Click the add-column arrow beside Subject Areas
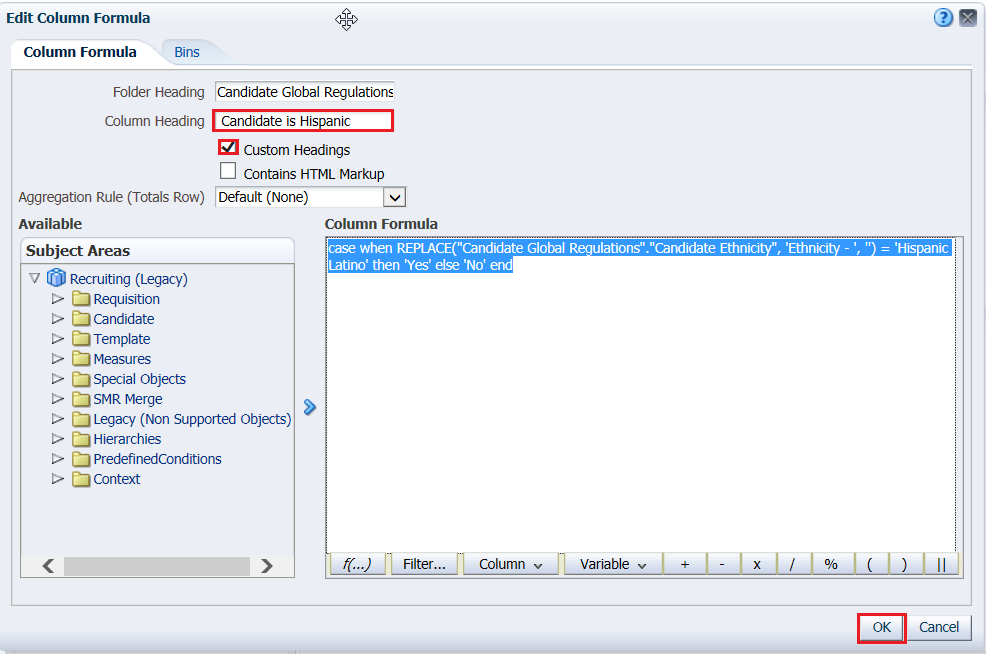 click(309, 407)
